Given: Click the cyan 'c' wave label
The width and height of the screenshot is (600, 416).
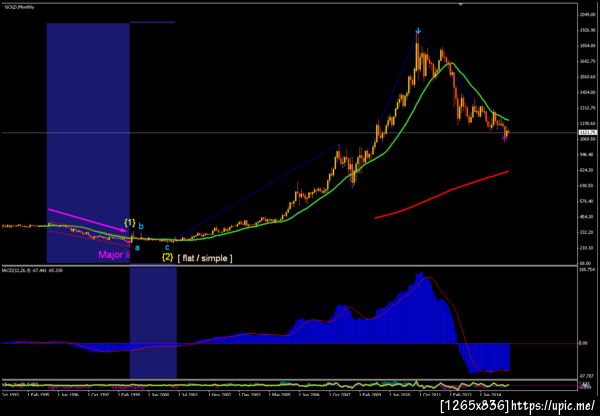Looking at the screenshot, I should click(167, 247).
